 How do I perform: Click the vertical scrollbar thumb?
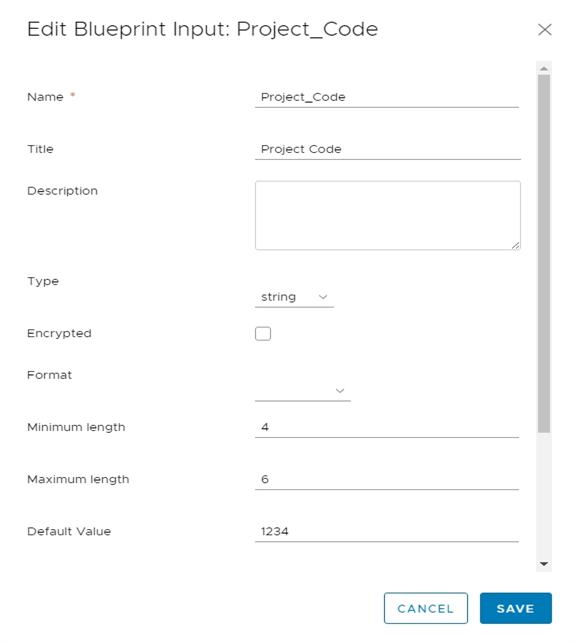(x=544, y=253)
